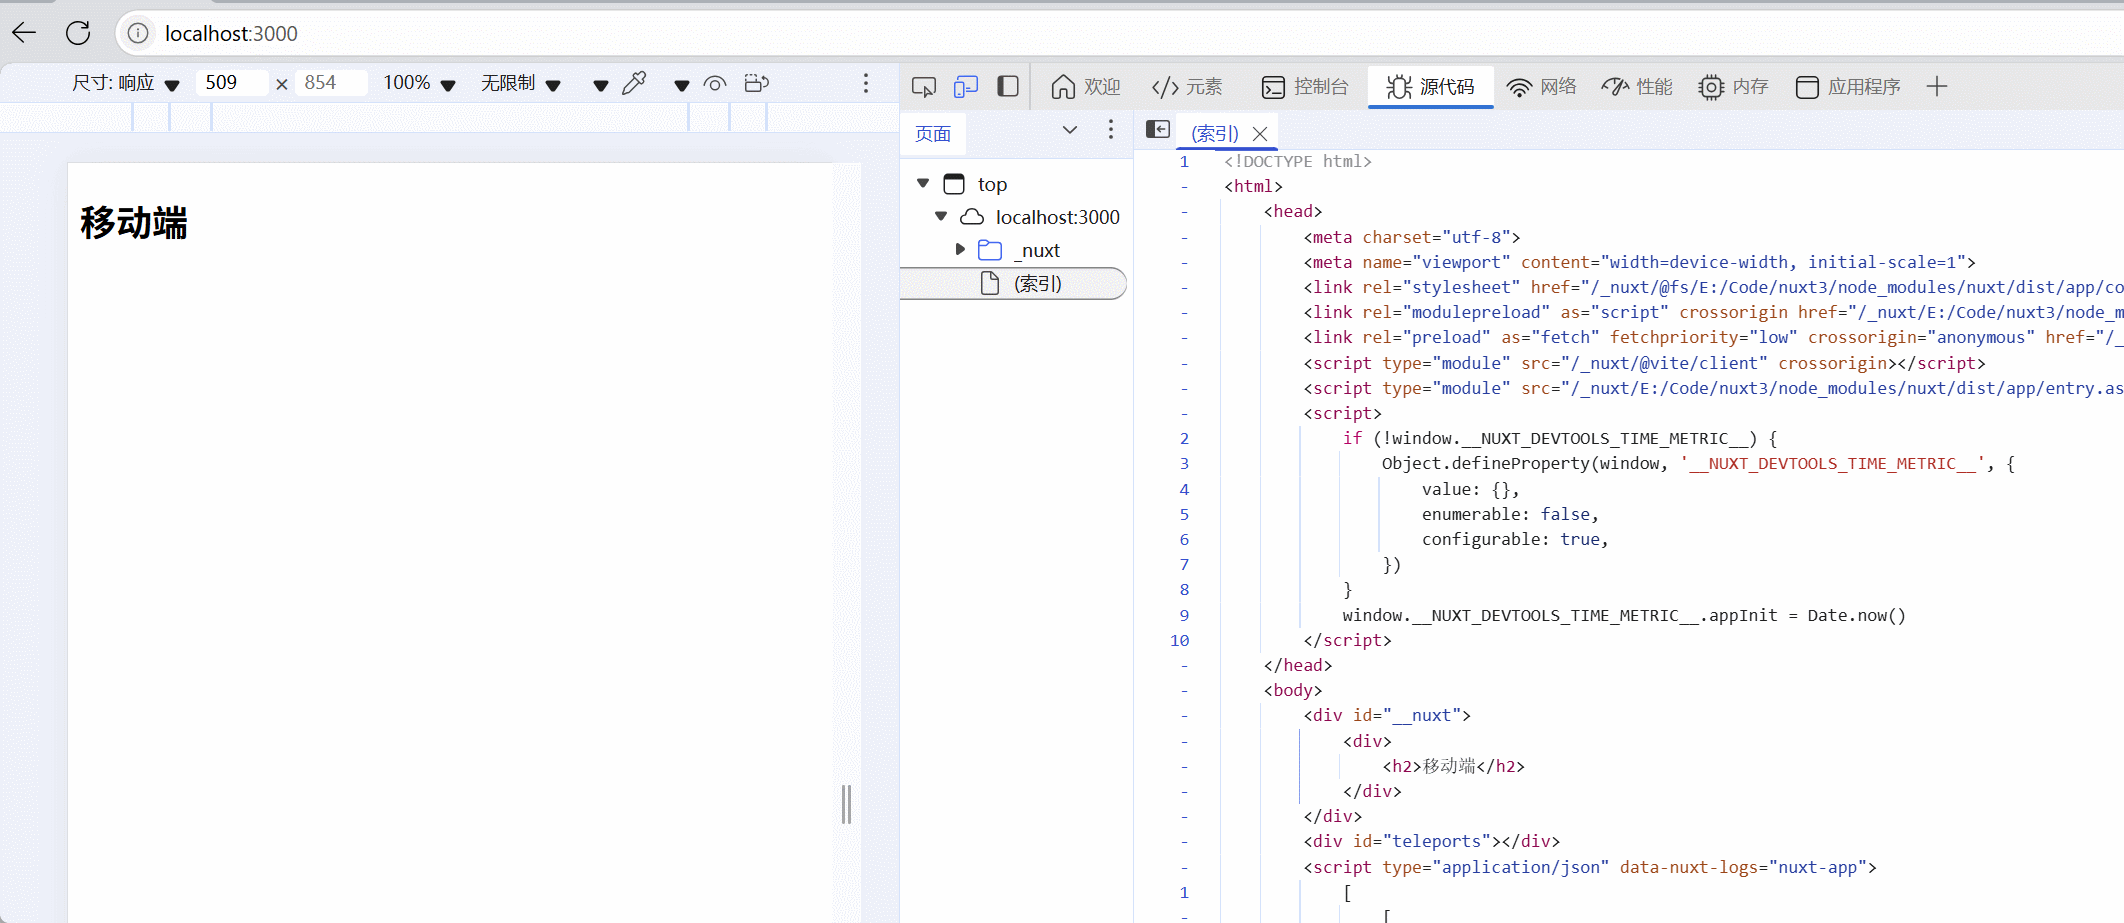
Task: Collapse the localhost:3000 tree node
Action: [941, 216]
